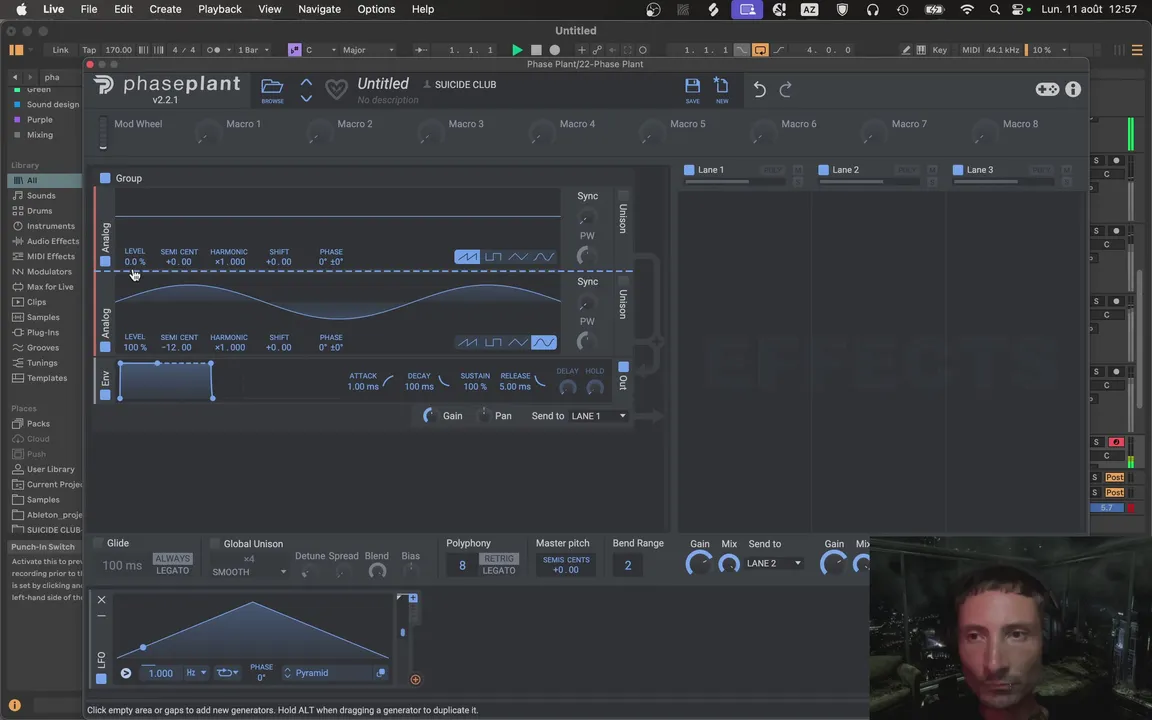
Task: Enable Global Unison checkbox
Action: (x=215, y=544)
